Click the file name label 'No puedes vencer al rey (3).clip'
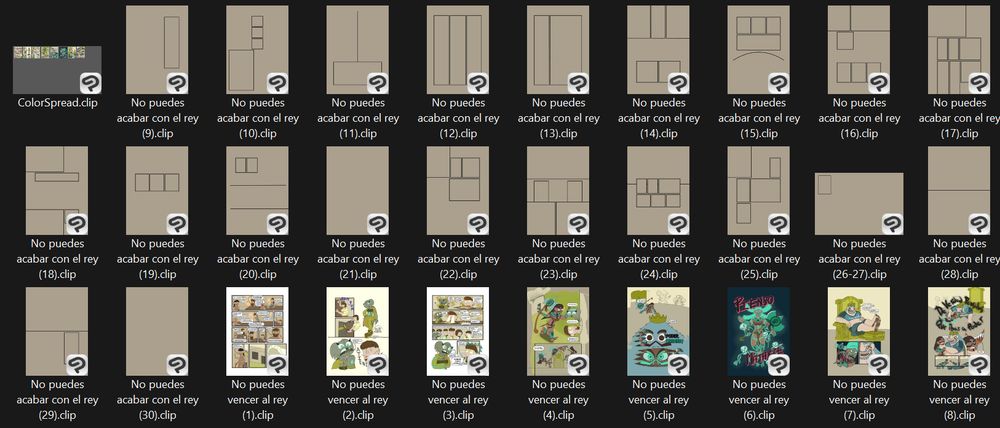 (458, 400)
